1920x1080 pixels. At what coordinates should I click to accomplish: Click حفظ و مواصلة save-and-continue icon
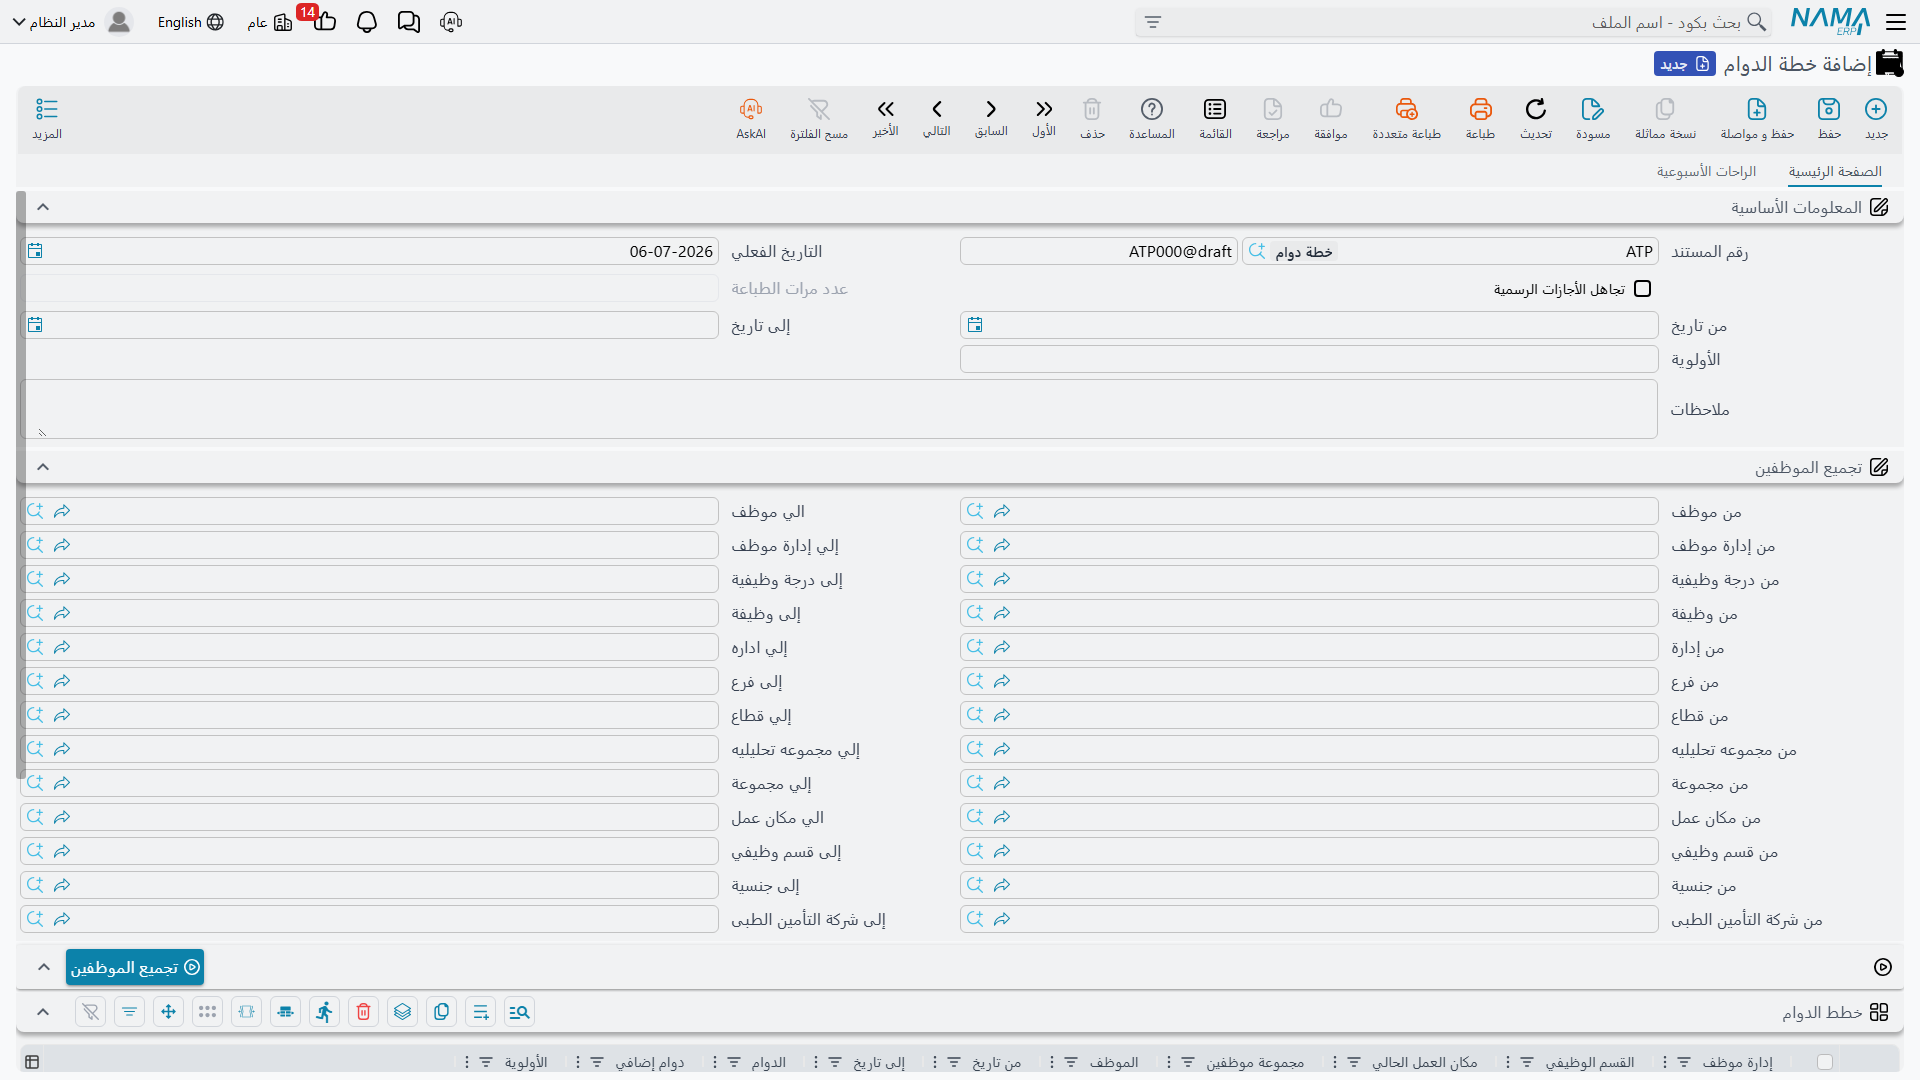pyautogui.click(x=1757, y=118)
